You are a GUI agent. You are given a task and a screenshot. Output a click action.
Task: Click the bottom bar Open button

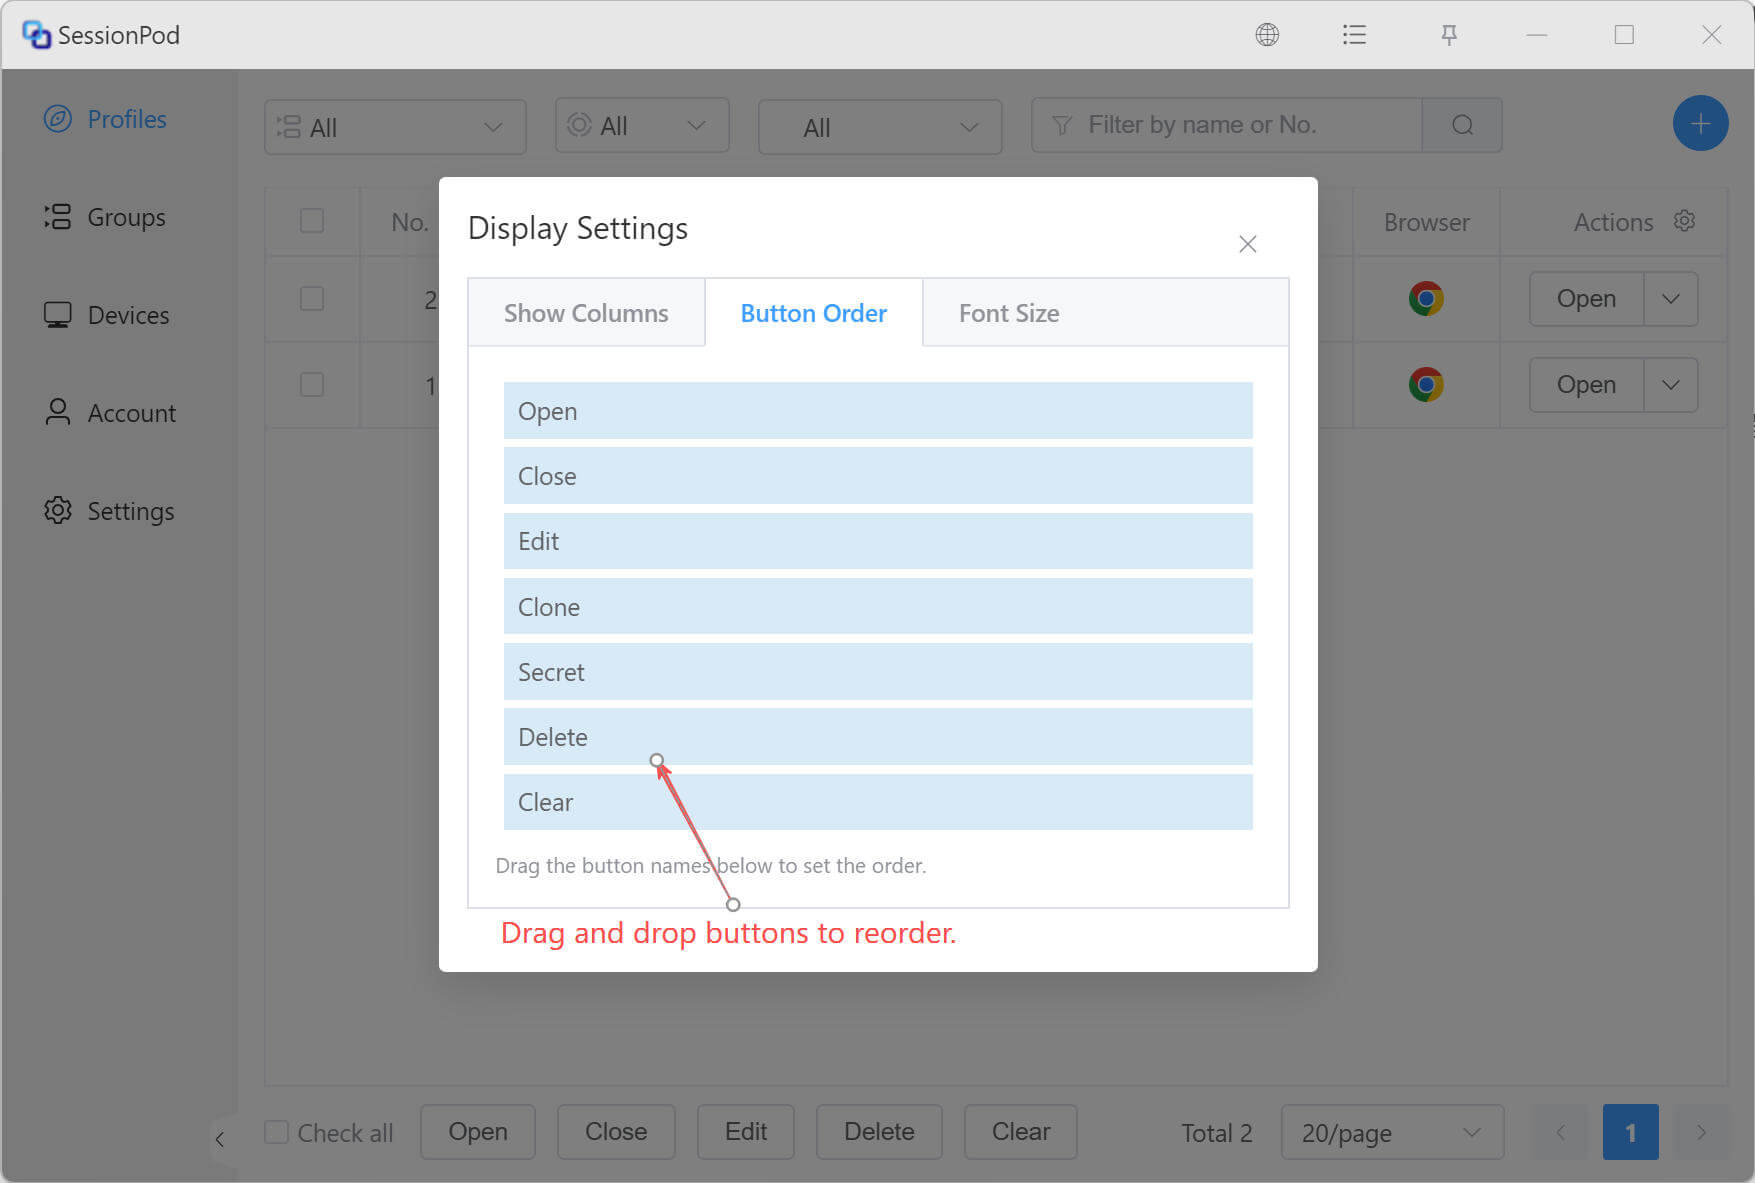click(478, 1132)
